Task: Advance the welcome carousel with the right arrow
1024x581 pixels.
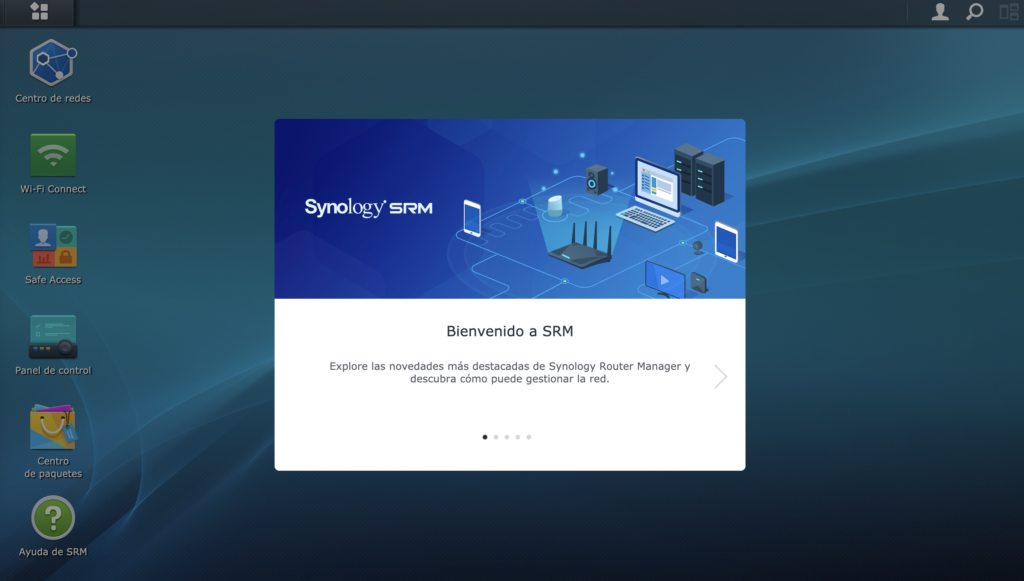Action: [x=720, y=377]
